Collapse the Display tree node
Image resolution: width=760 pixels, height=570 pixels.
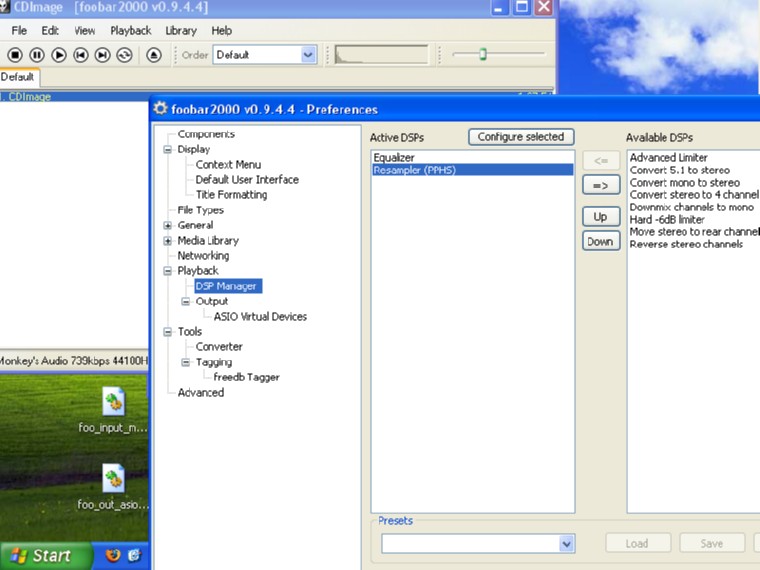(168, 149)
